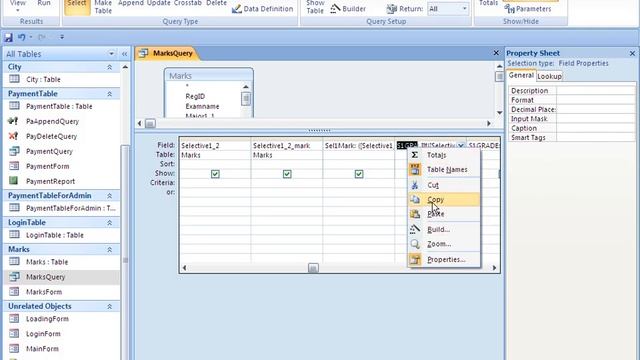Screen dimensions: 640x360
Task: Select MarksQuery icon in navigation pane
Action: point(14,277)
